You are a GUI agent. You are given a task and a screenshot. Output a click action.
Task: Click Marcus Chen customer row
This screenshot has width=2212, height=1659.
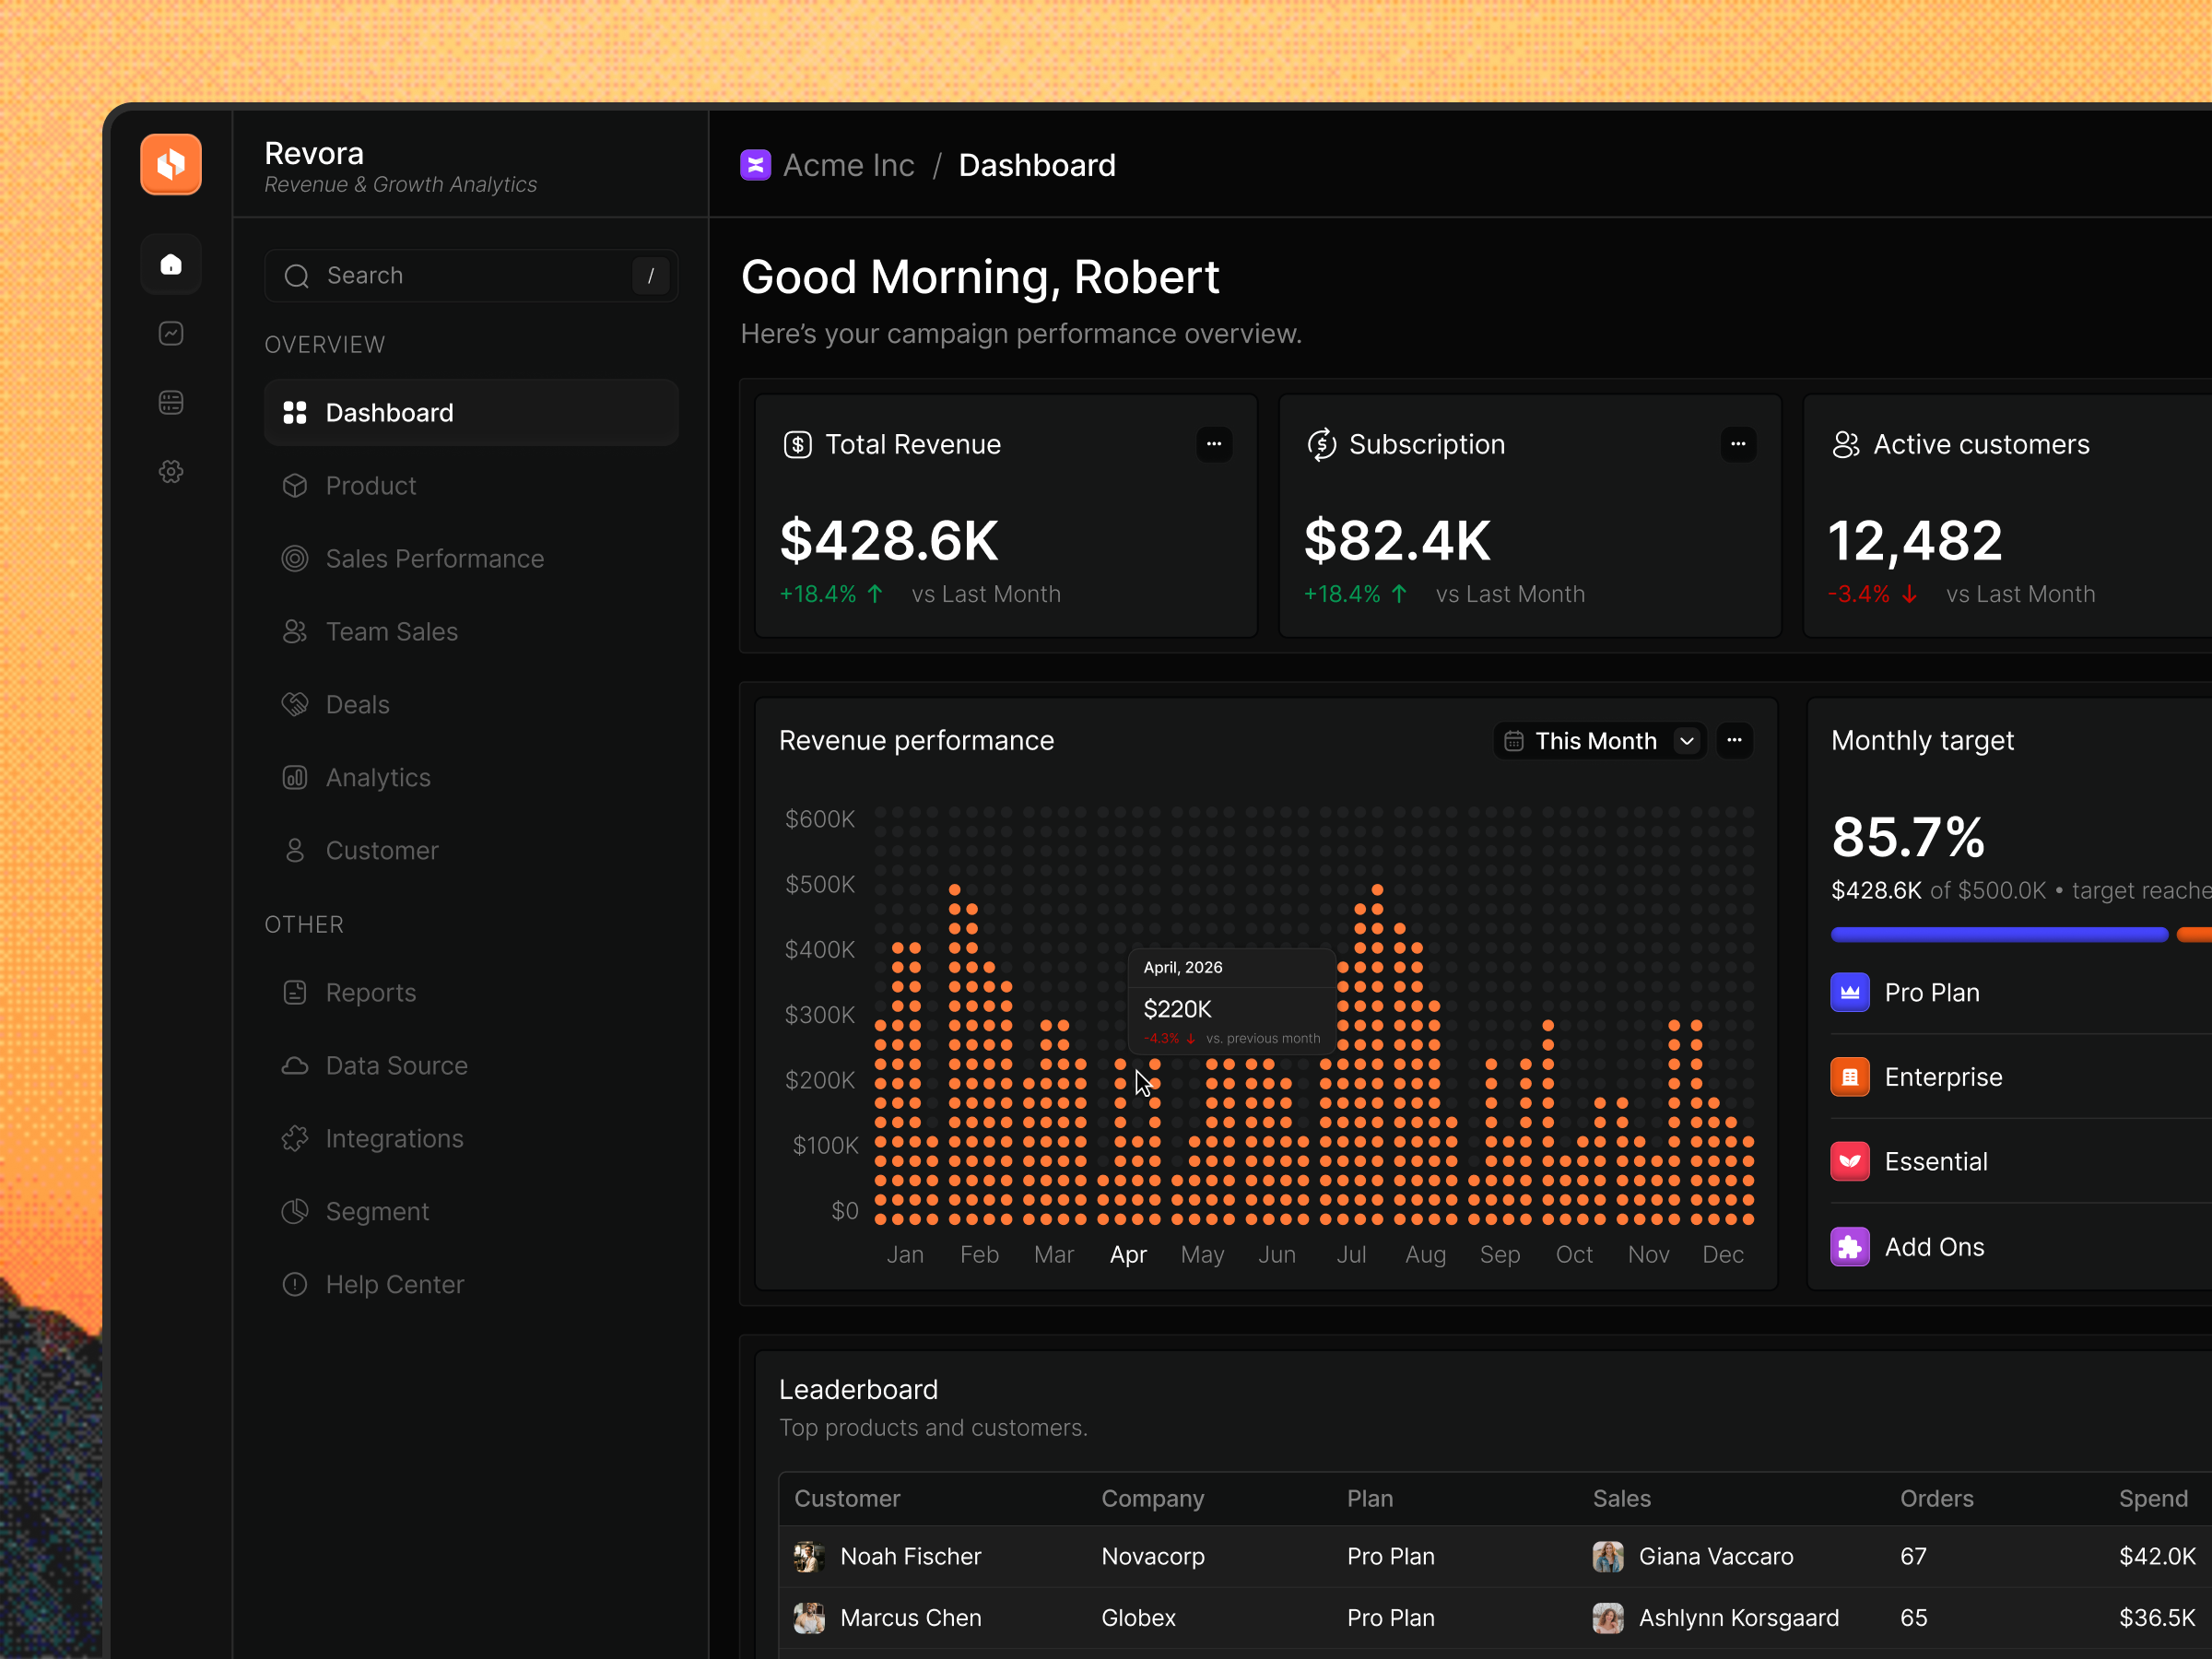1494,1617
